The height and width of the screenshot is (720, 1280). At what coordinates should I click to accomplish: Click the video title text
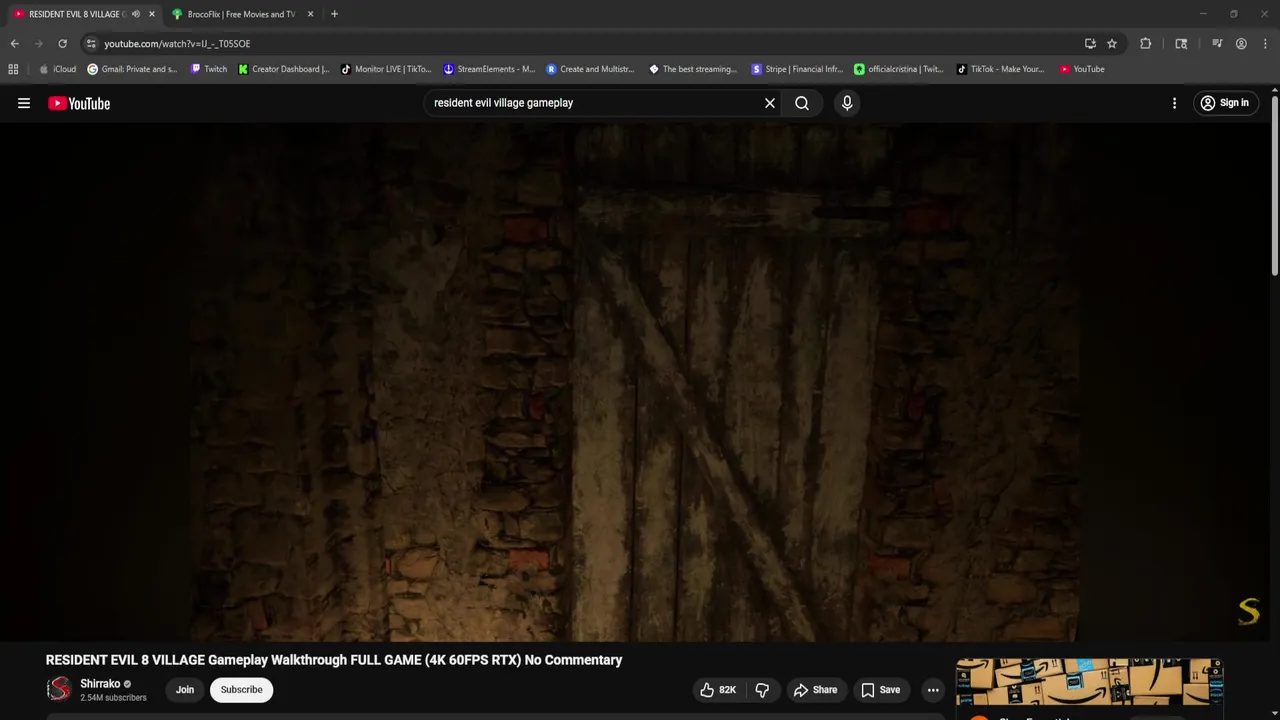pyautogui.click(x=334, y=660)
